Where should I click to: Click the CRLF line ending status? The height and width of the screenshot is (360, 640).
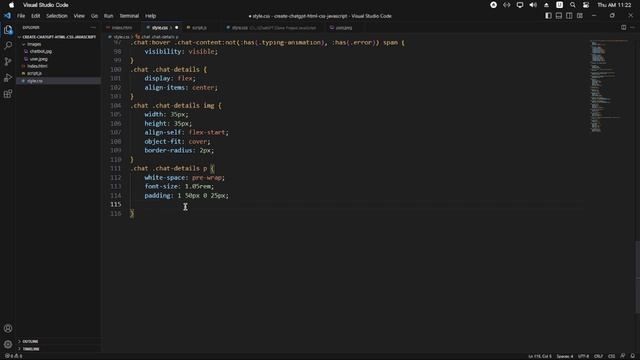pos(599,356)
